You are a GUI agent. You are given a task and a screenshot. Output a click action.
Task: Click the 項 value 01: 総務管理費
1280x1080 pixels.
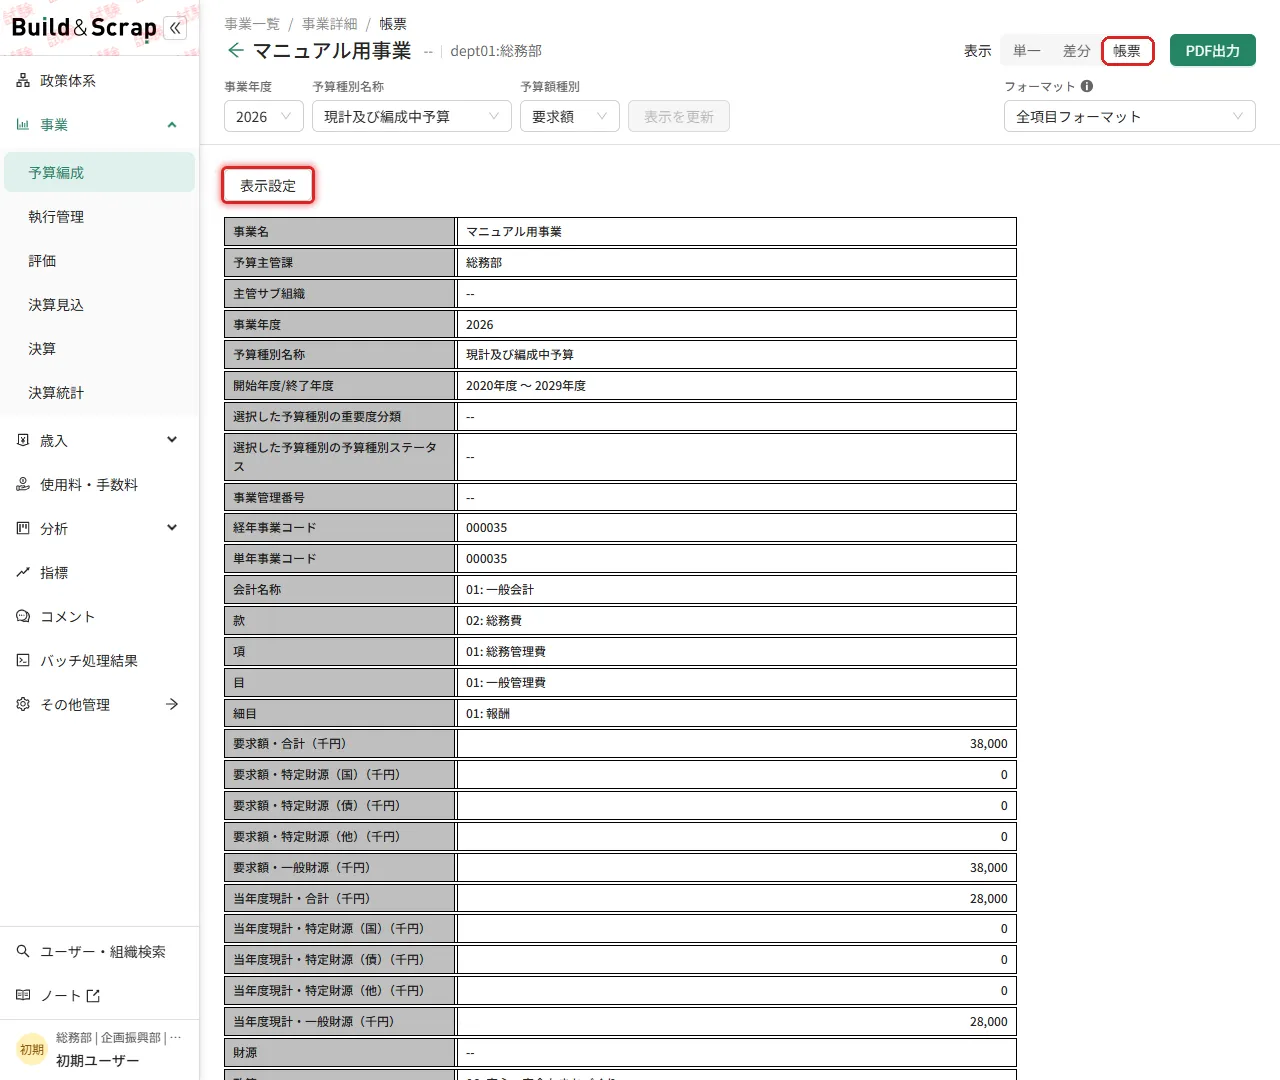coord(506,652)
